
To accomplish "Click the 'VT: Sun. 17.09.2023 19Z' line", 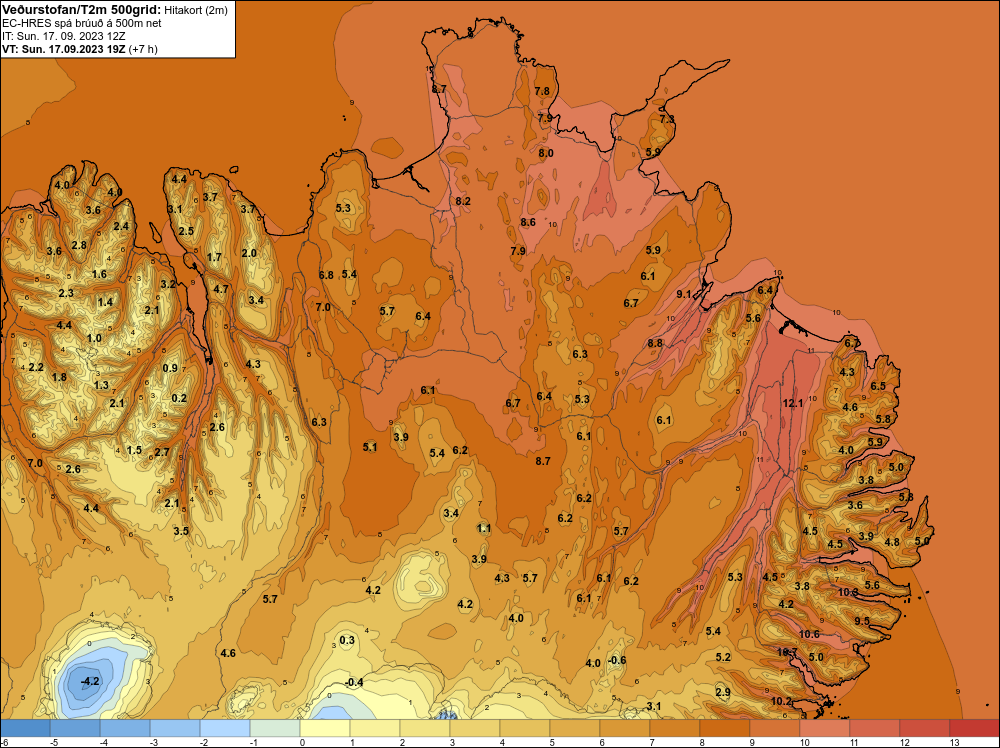I will [64, 49].
